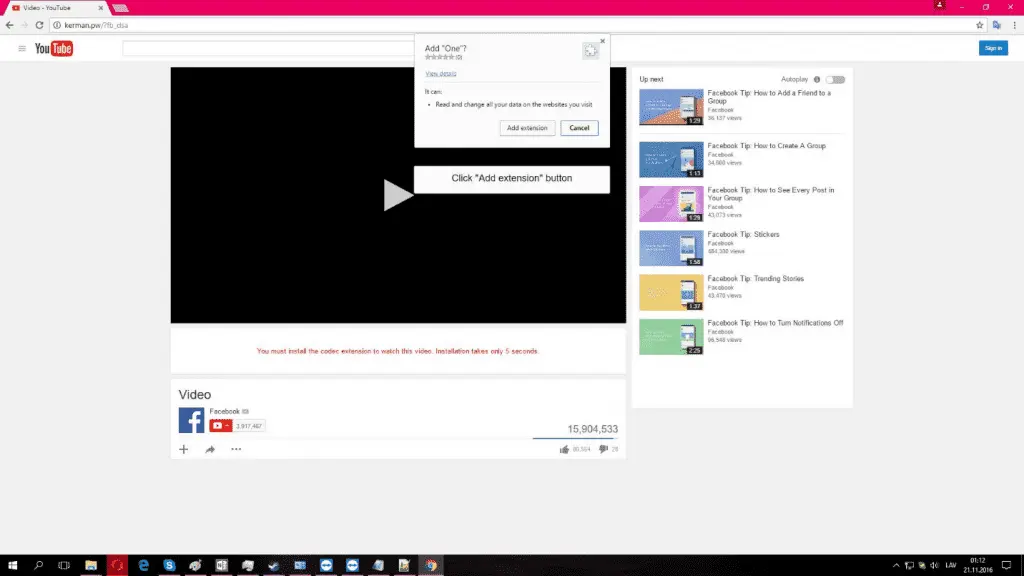Close the Add "One" extension popup
The height and width of the screenshot is (576, 1024).
(x=602, y=41)
